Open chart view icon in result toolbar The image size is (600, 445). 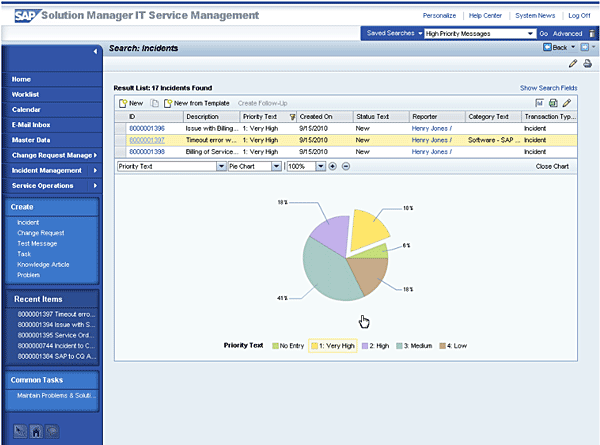pyautogui.click(x=540, y=103)
